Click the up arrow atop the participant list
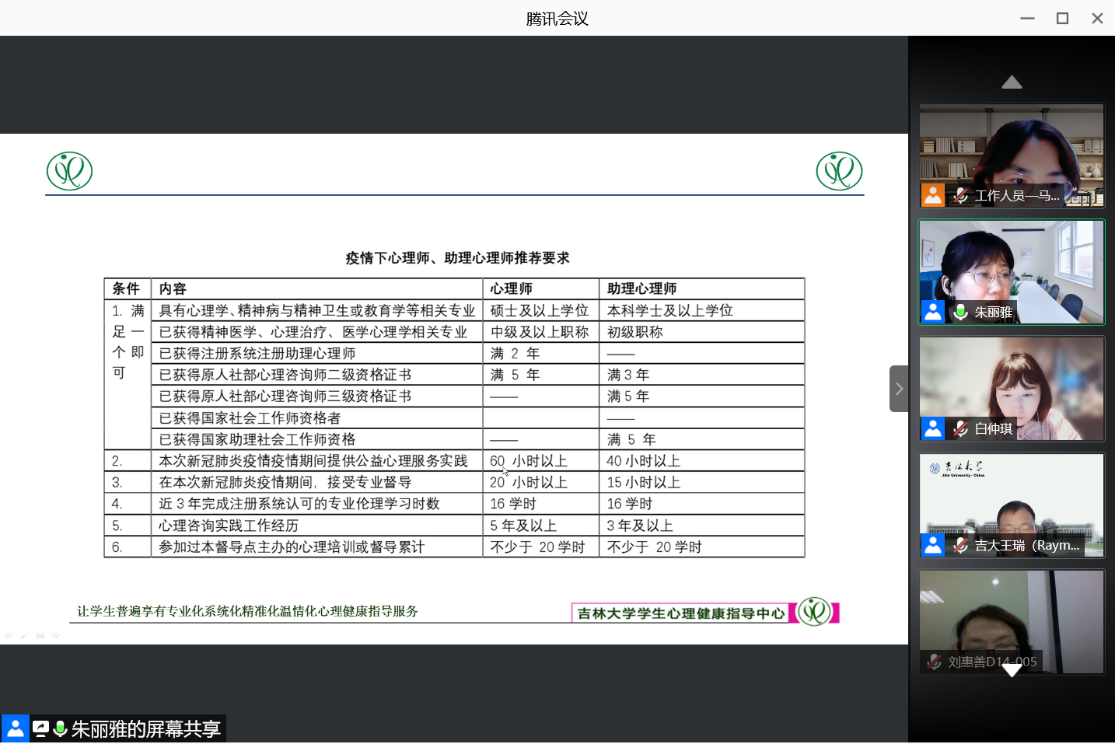The height and width of the screenshot is (744, 1115). point(1011,82)
